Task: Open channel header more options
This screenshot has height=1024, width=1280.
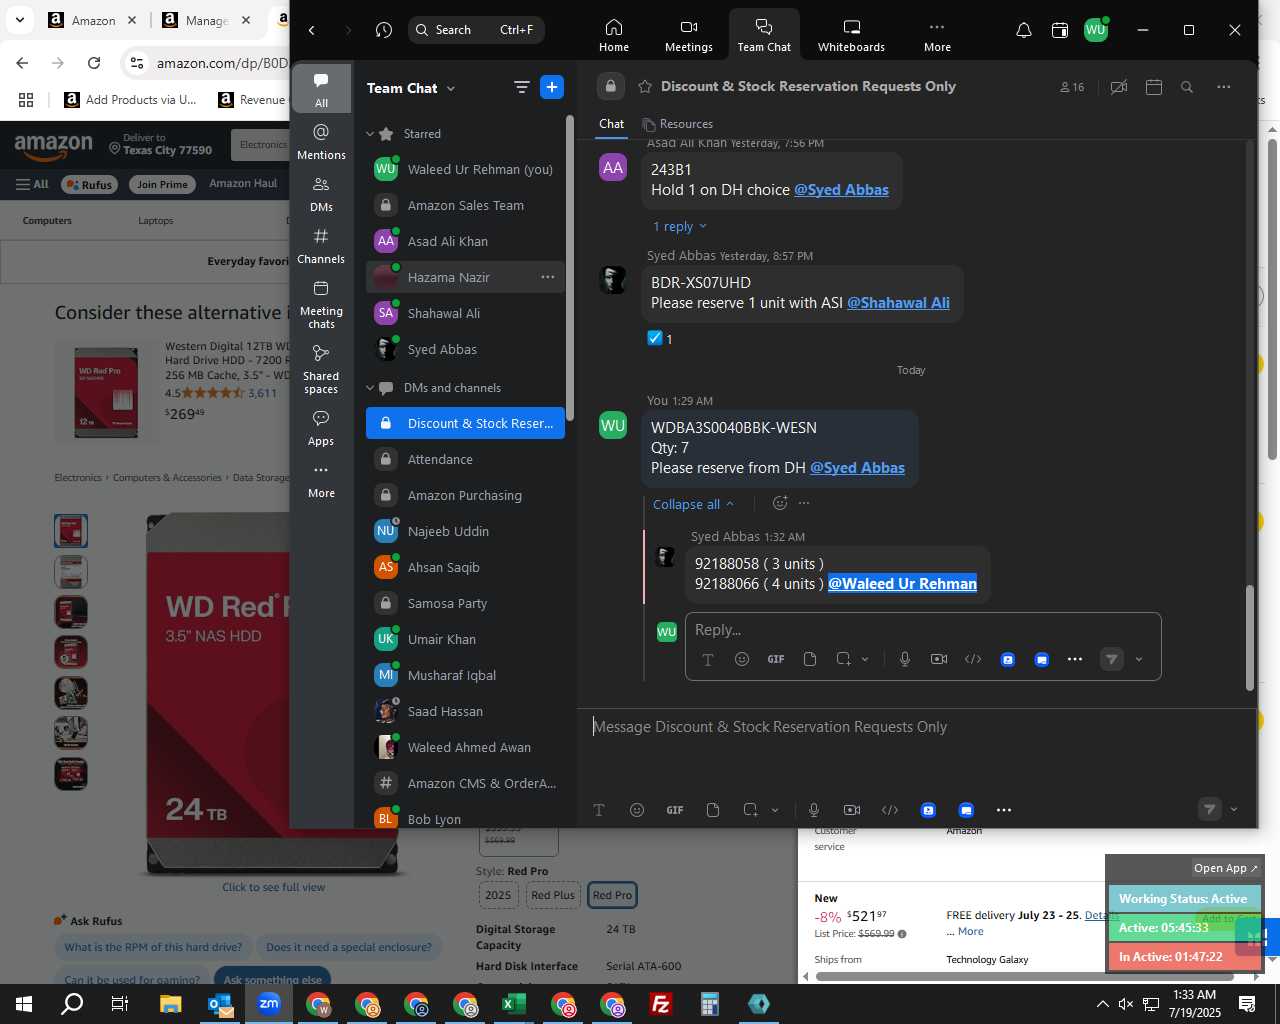Action: coord(1224,87)
